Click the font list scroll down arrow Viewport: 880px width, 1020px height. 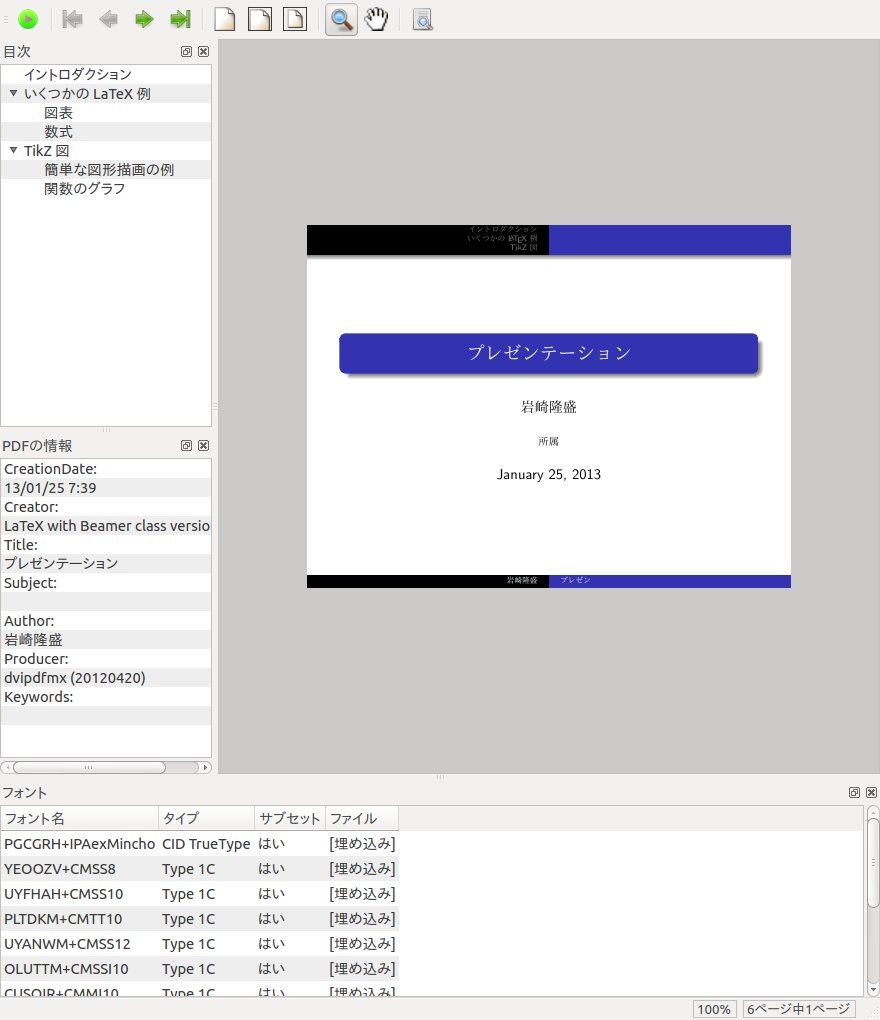pyautogui.click(x=873, y=991)
